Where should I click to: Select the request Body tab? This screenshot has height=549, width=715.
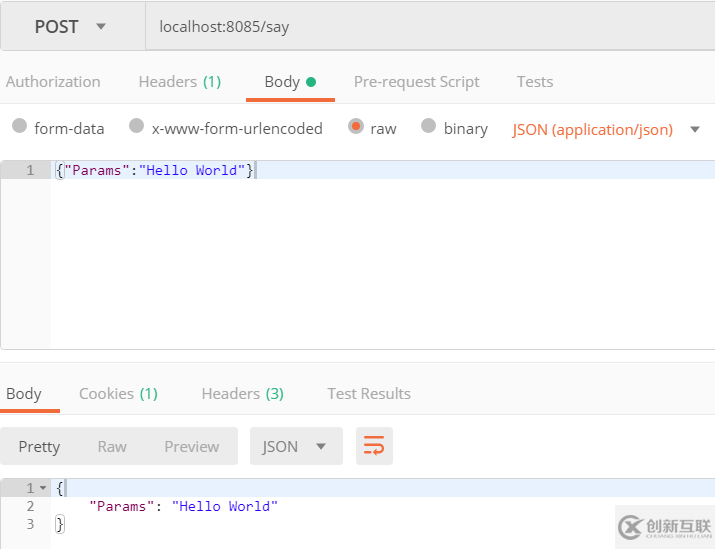pyautogui.click(x=290, y=82)
